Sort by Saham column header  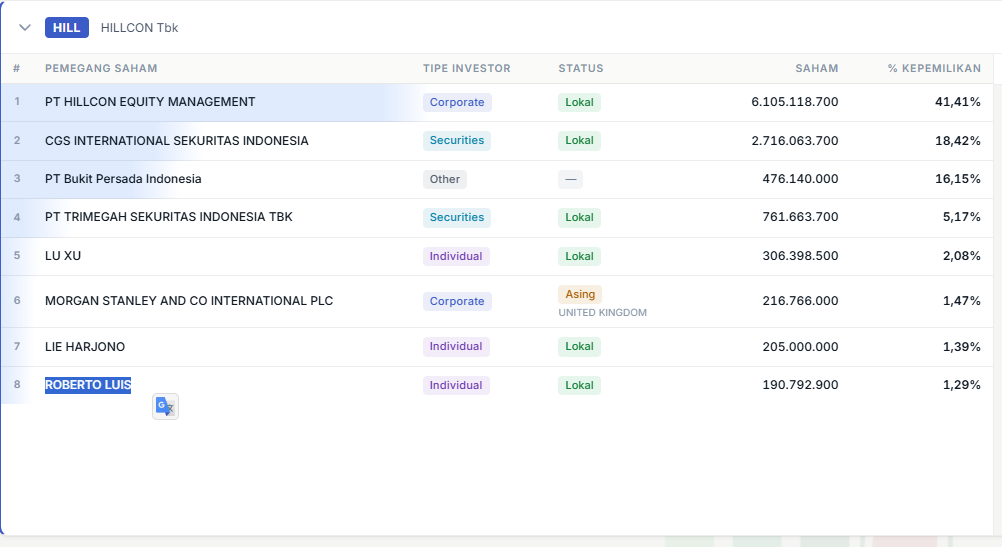click(816, 68)
